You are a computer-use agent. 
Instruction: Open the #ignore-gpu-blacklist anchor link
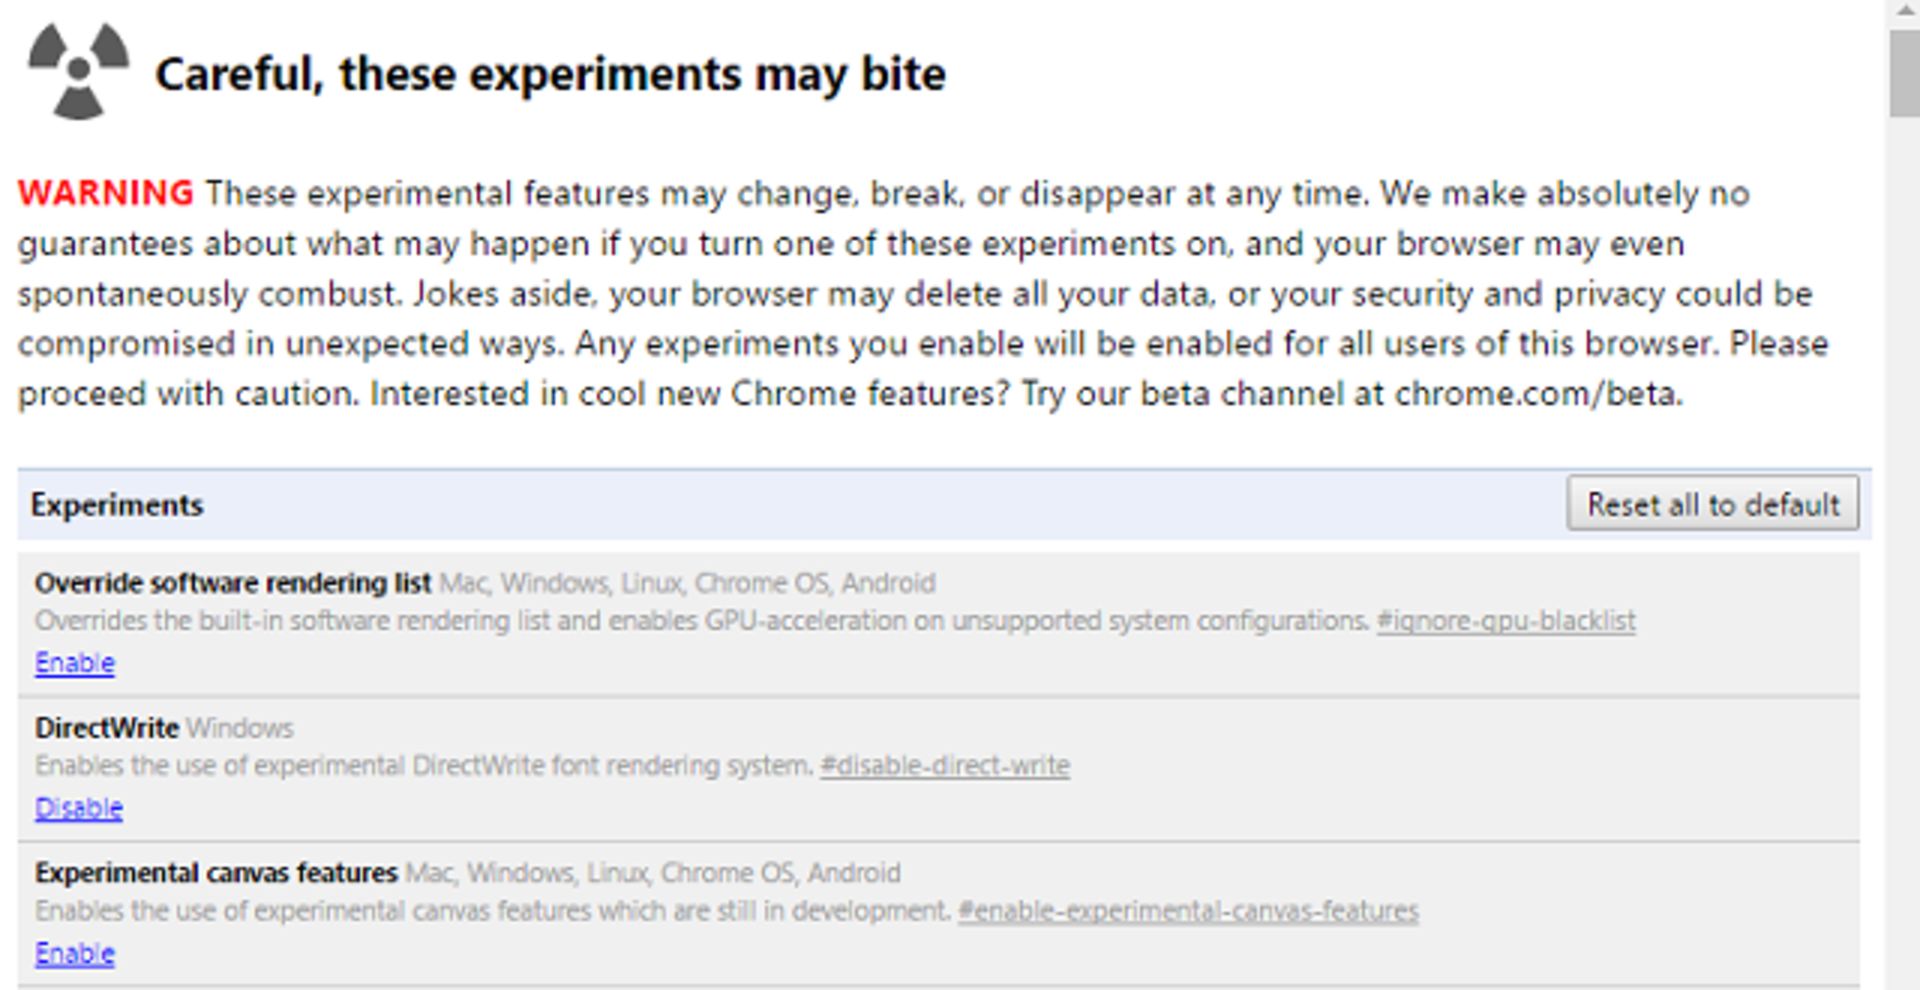pos(1506,621)
